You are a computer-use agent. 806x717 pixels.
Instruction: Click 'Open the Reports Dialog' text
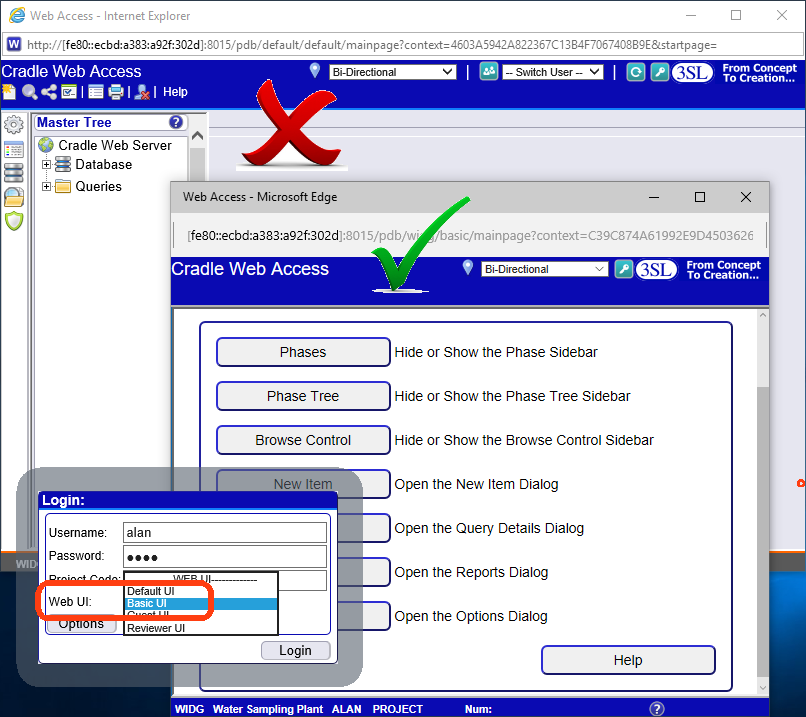coord(471,572)
